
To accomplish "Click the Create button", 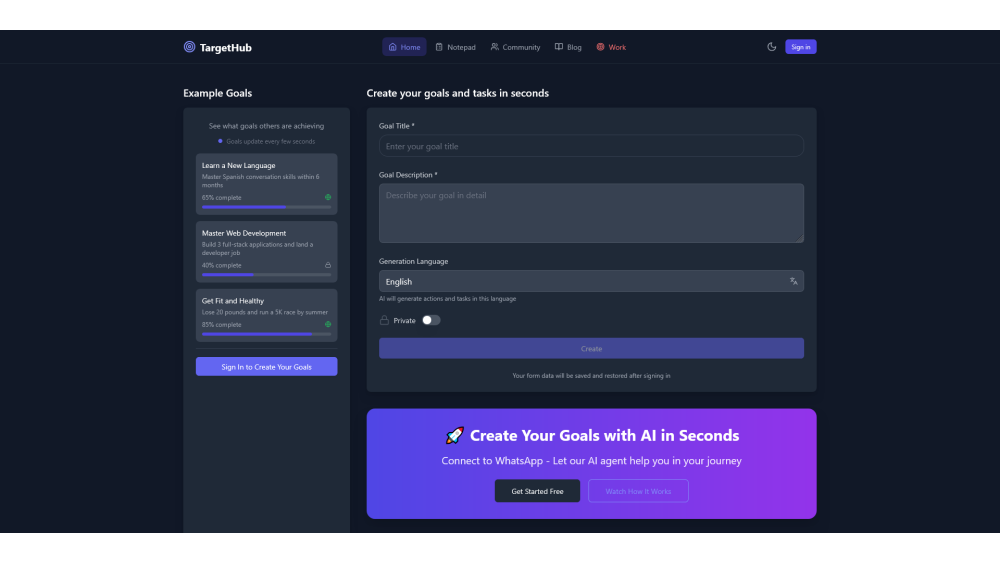I will click(x=591, y=348).
